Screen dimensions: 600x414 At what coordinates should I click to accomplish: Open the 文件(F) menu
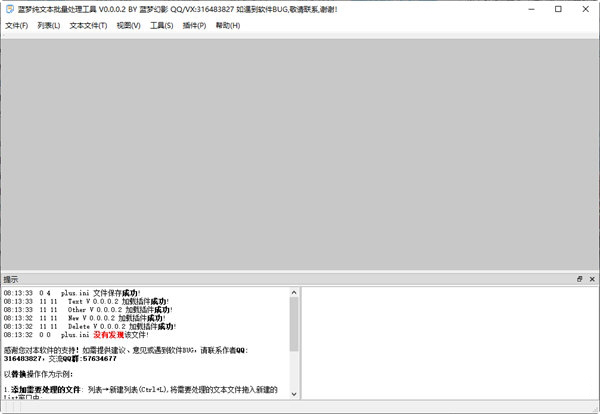(16, 26)
